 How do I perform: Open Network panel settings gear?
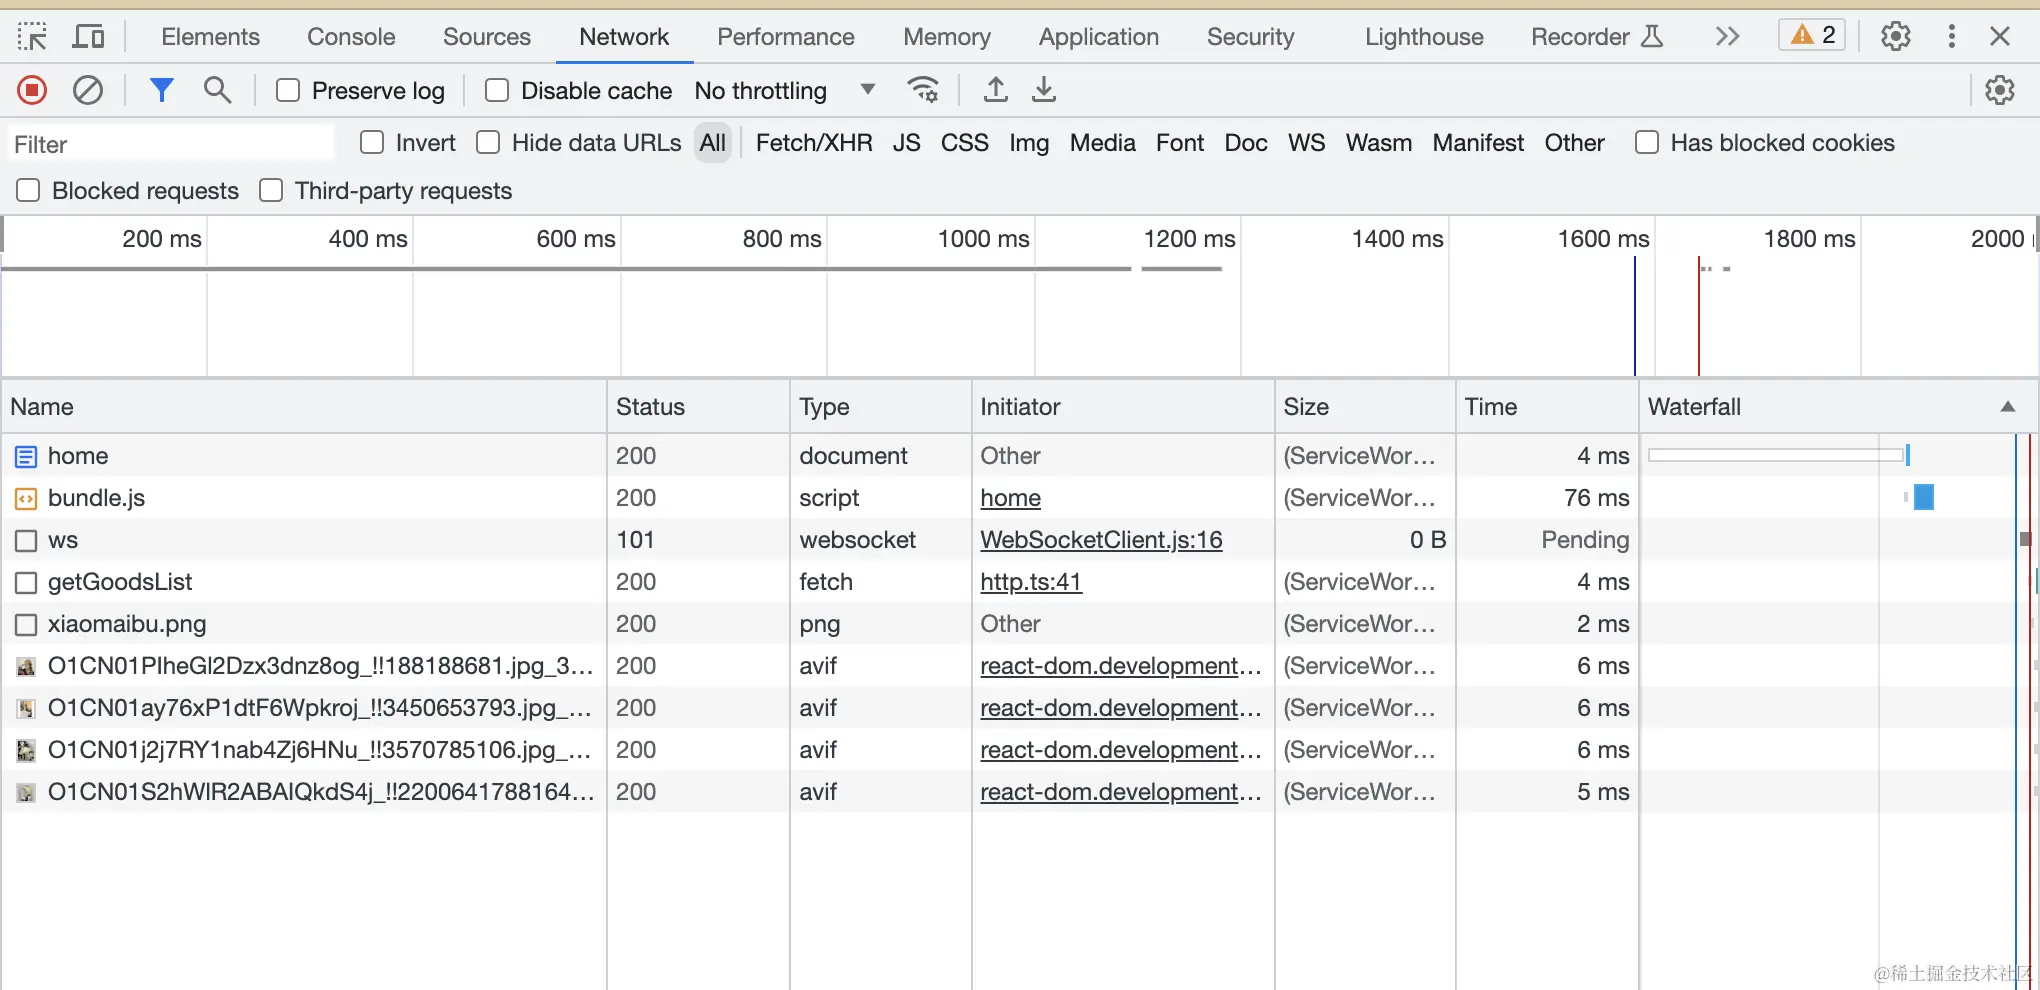tap(1999, 91)
